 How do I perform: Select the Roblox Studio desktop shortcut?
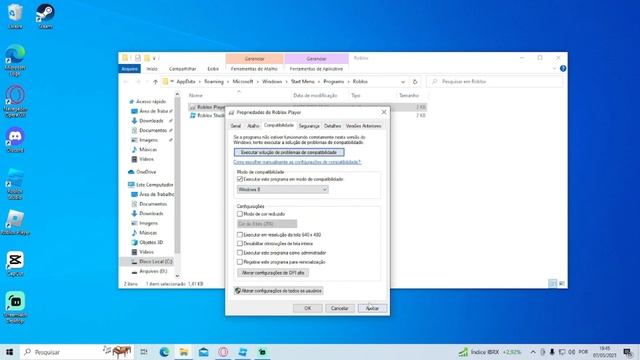coord(15,184)
